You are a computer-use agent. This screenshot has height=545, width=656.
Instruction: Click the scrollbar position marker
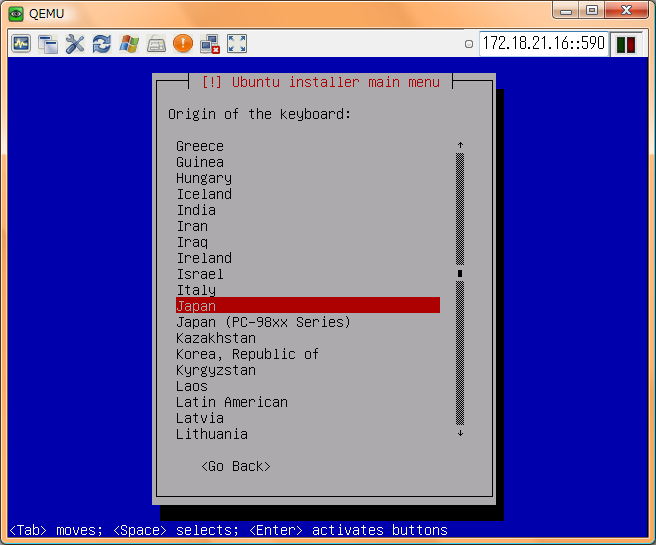tap(460, 274)
